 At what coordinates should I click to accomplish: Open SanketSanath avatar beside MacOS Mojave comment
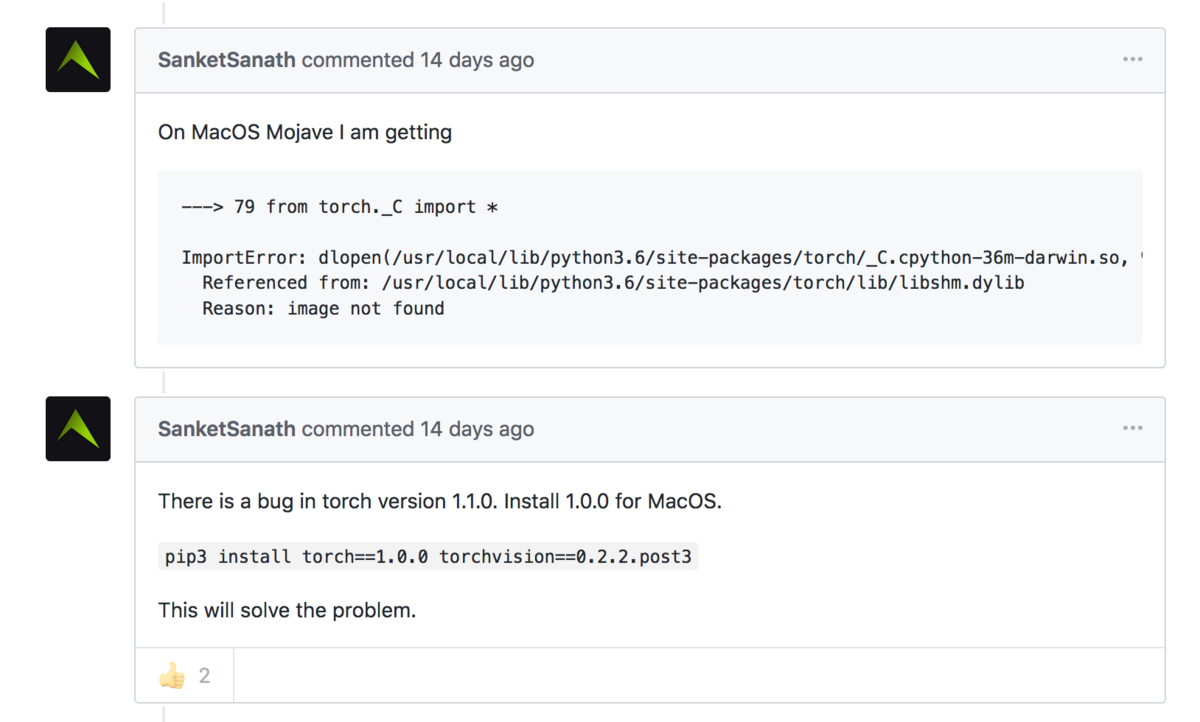[x=78, y=60]
